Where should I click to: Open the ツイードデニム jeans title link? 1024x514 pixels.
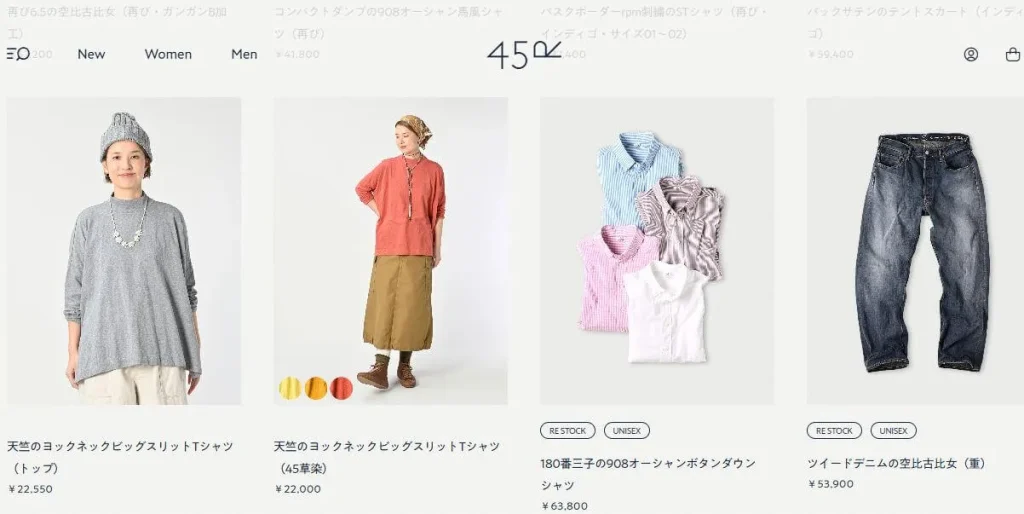coord(897,463)
